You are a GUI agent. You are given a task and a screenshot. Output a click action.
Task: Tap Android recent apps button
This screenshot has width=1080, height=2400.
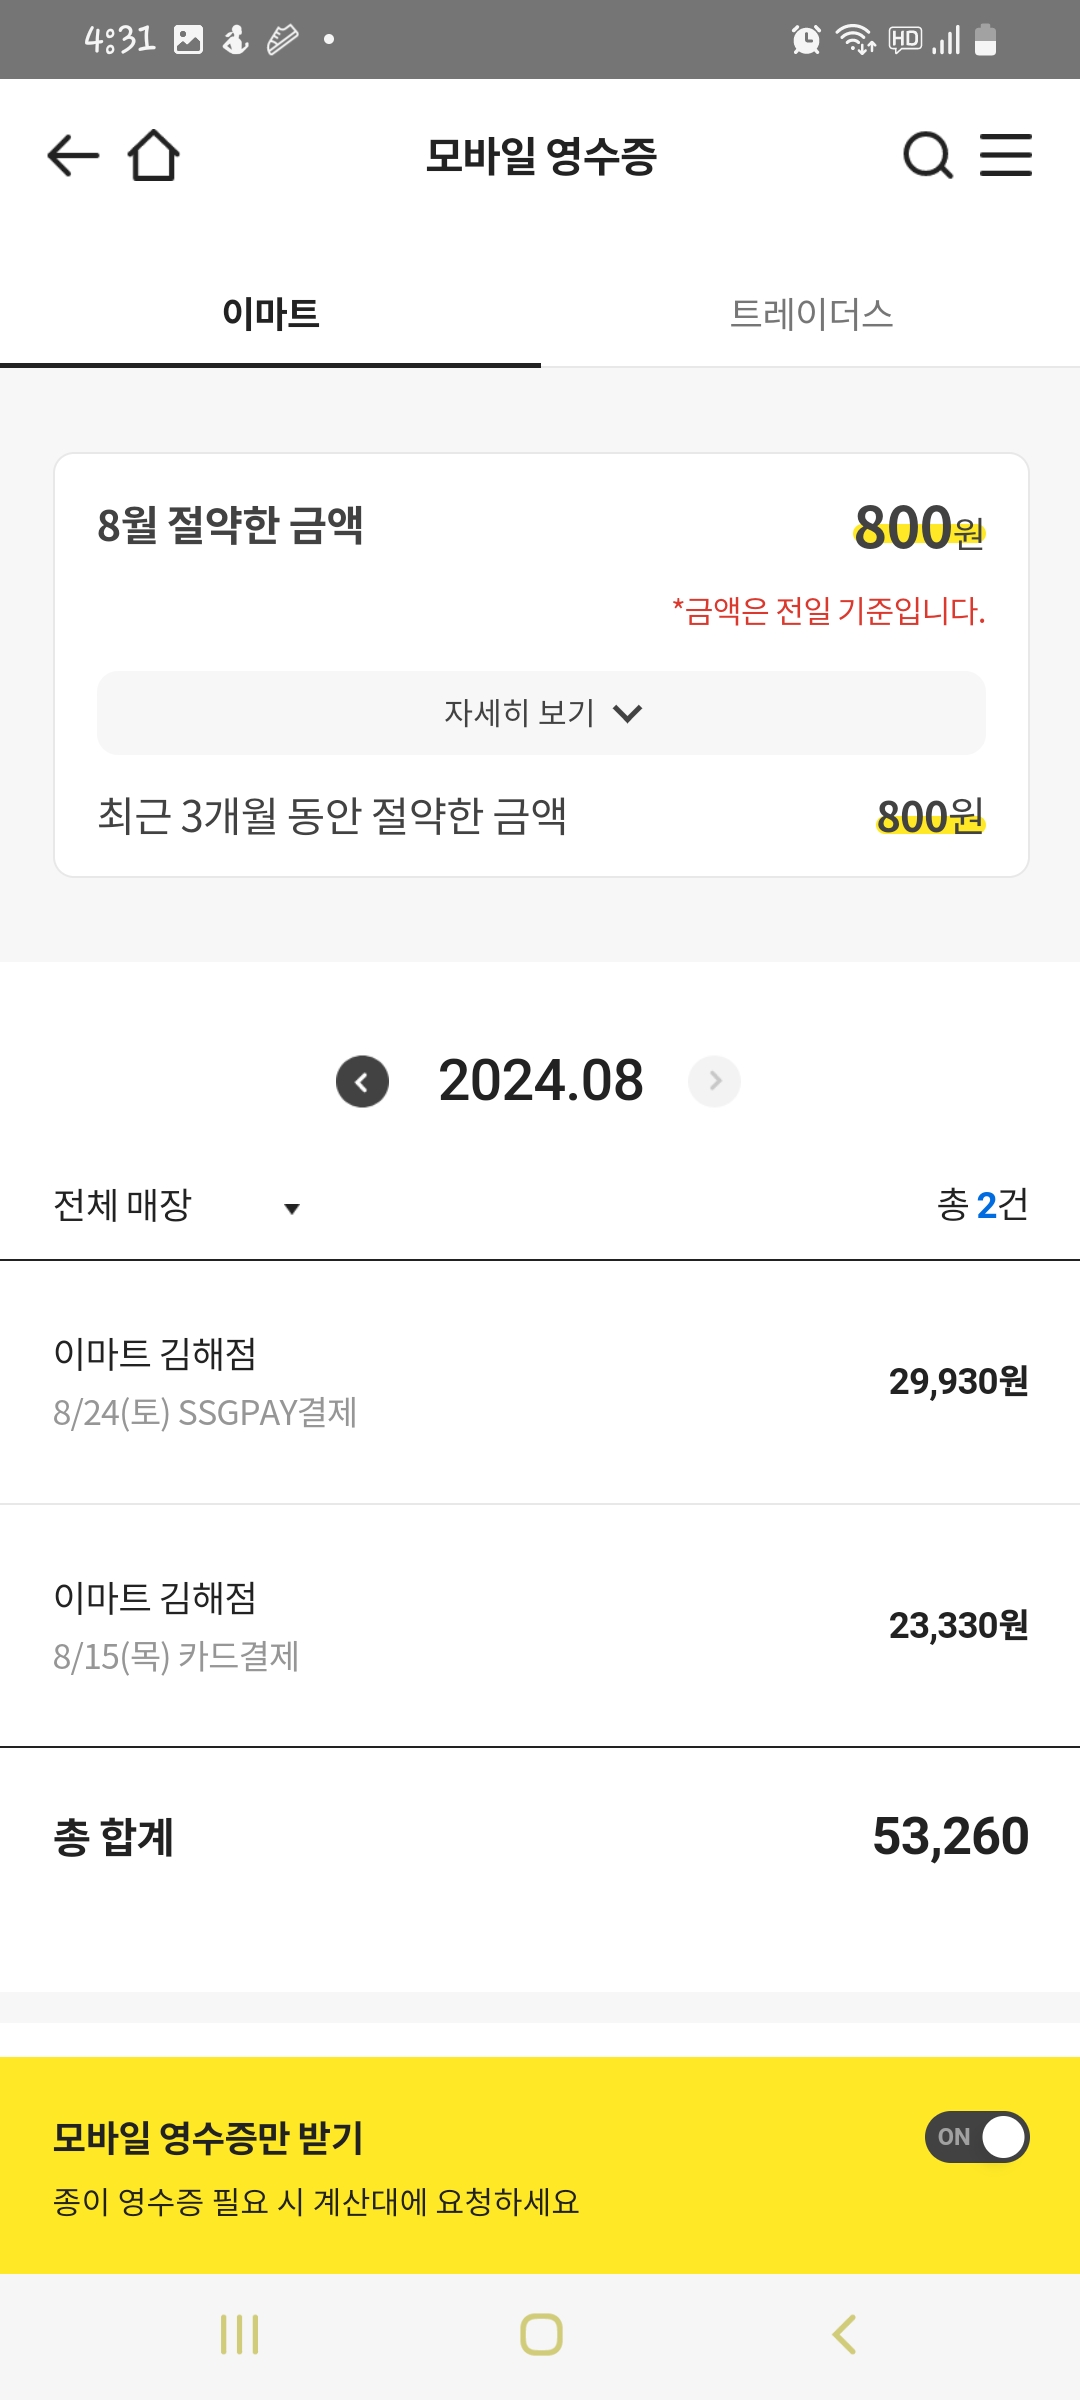pos(239,2335)
